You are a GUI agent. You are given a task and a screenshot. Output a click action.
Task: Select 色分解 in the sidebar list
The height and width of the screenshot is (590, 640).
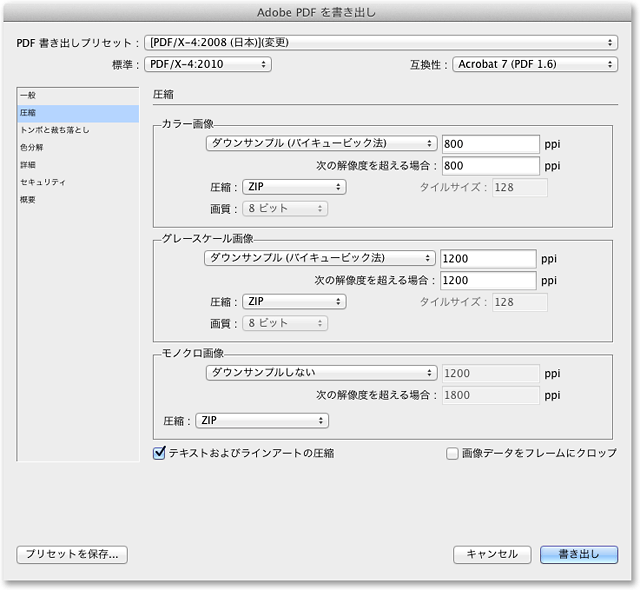(32, 148)
